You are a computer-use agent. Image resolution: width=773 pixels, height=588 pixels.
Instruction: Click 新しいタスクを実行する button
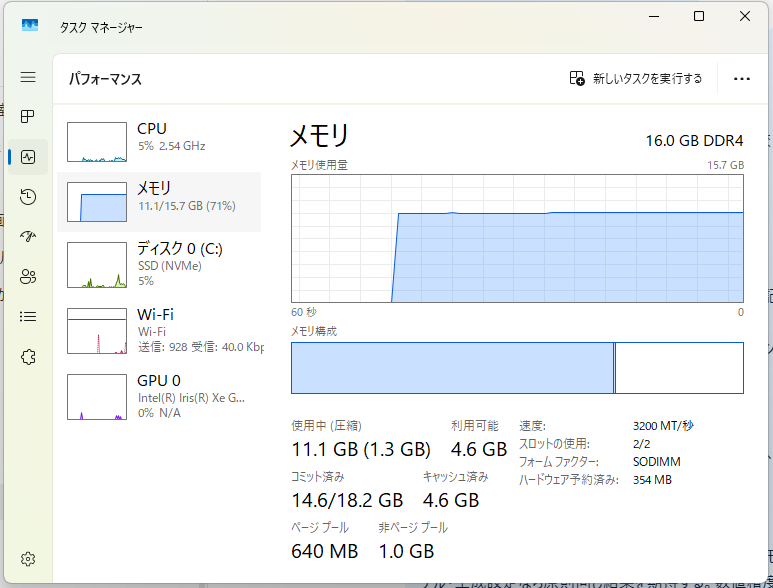point(635,78)
